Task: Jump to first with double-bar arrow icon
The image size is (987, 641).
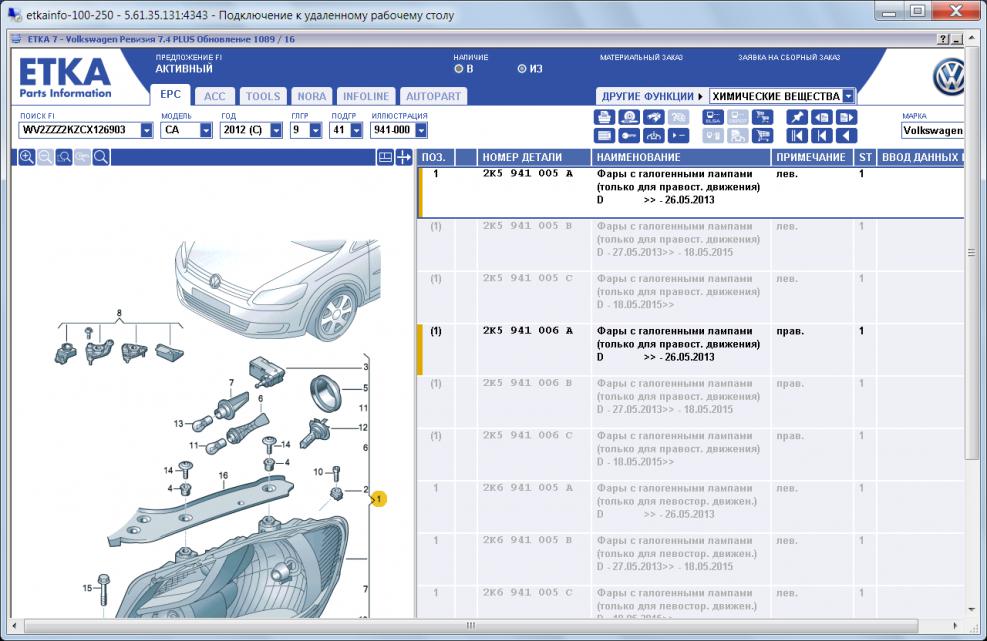Action: [x=797, y=135]
